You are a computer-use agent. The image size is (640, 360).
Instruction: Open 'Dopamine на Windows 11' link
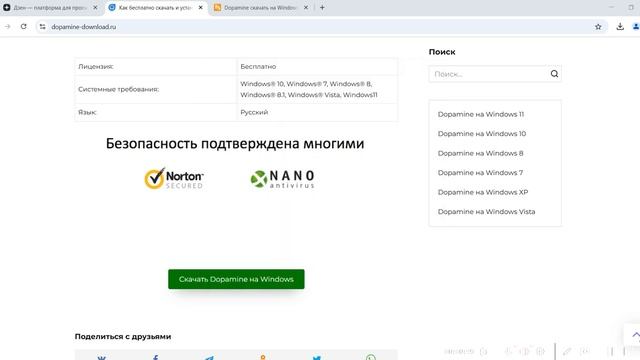tap(481, 114)
